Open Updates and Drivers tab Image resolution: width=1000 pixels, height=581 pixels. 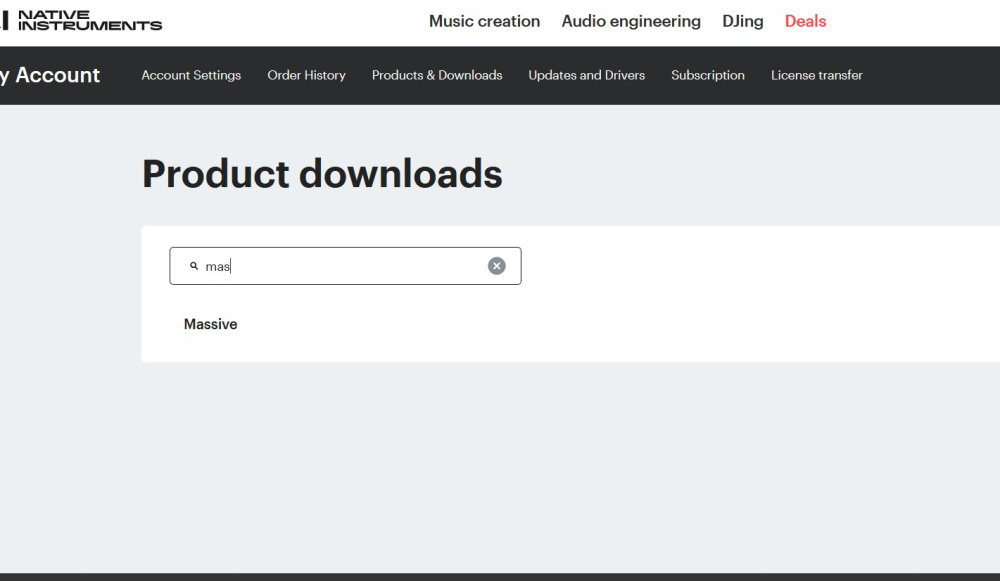(586, 75)
